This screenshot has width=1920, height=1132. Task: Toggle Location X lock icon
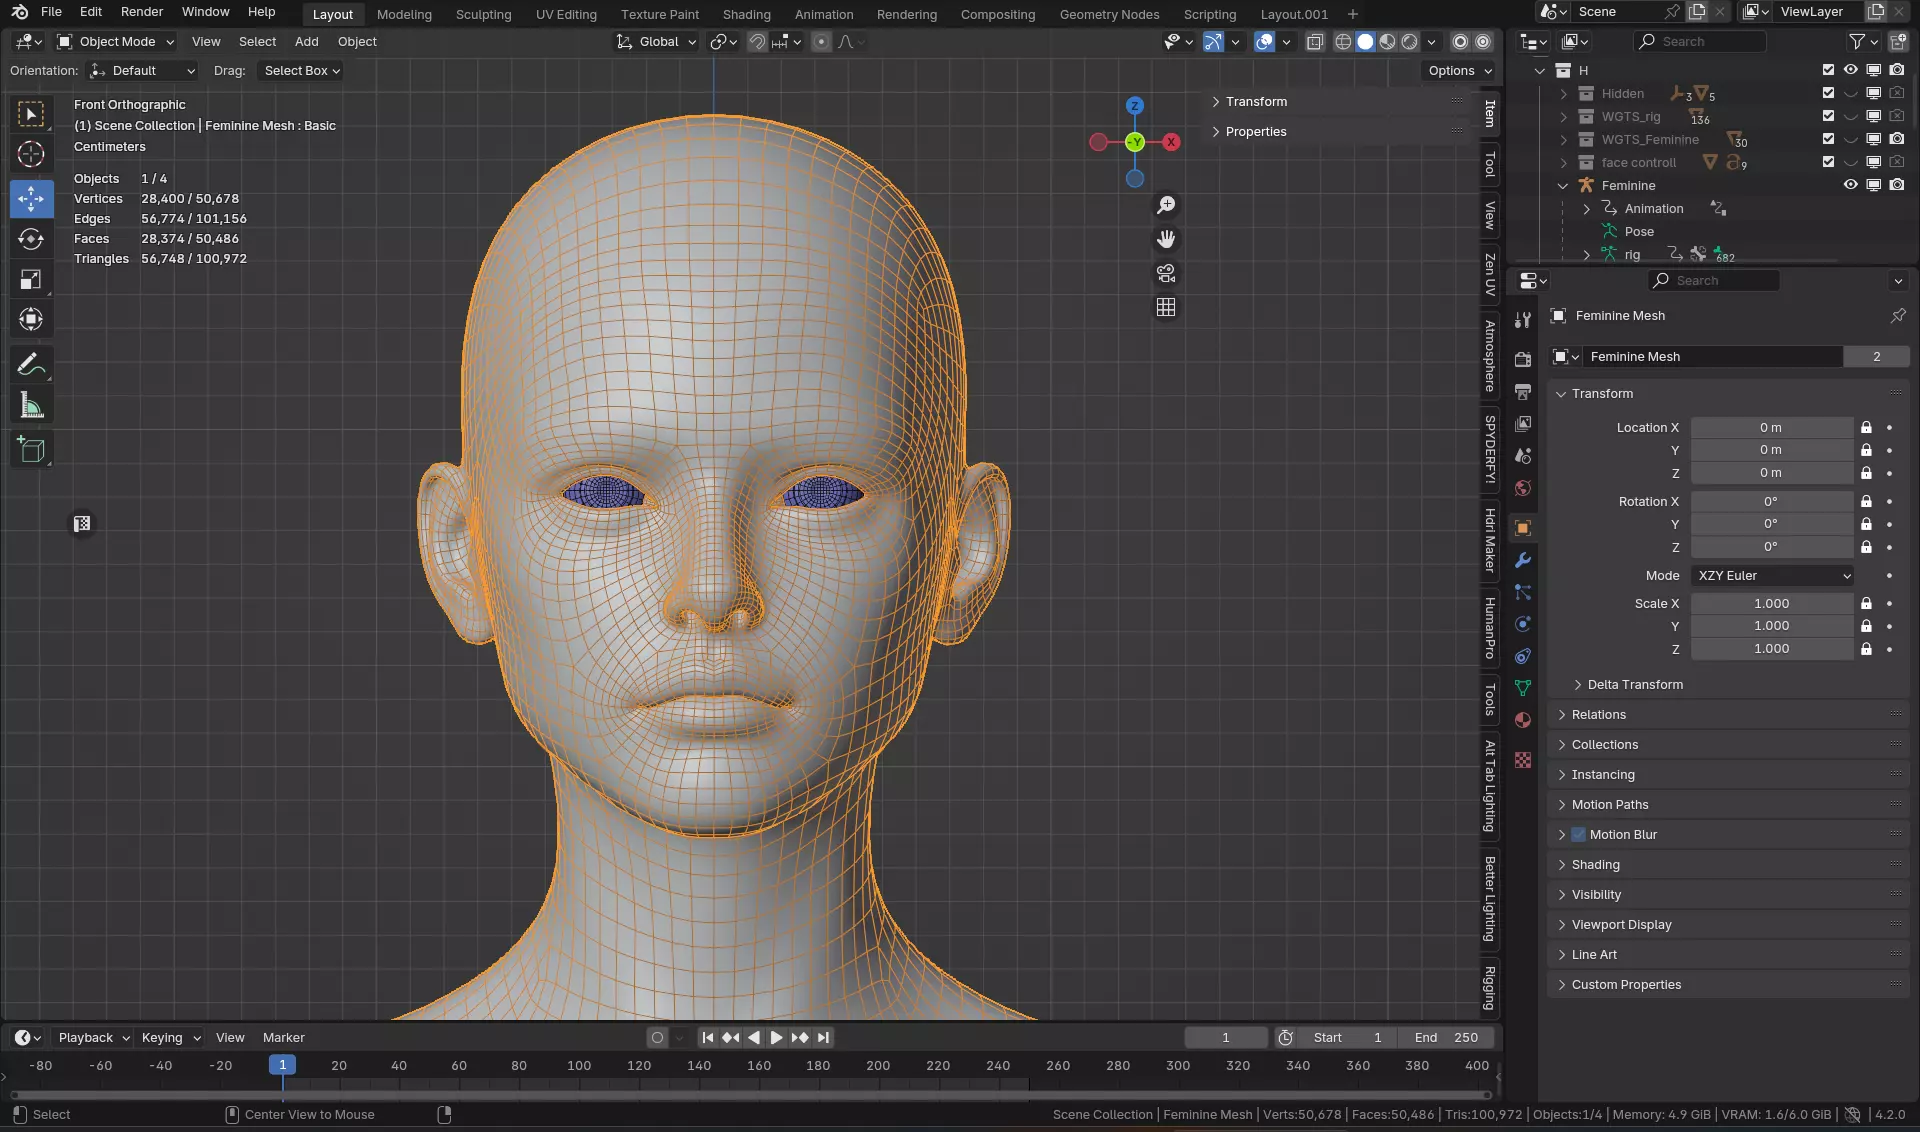1865,428
